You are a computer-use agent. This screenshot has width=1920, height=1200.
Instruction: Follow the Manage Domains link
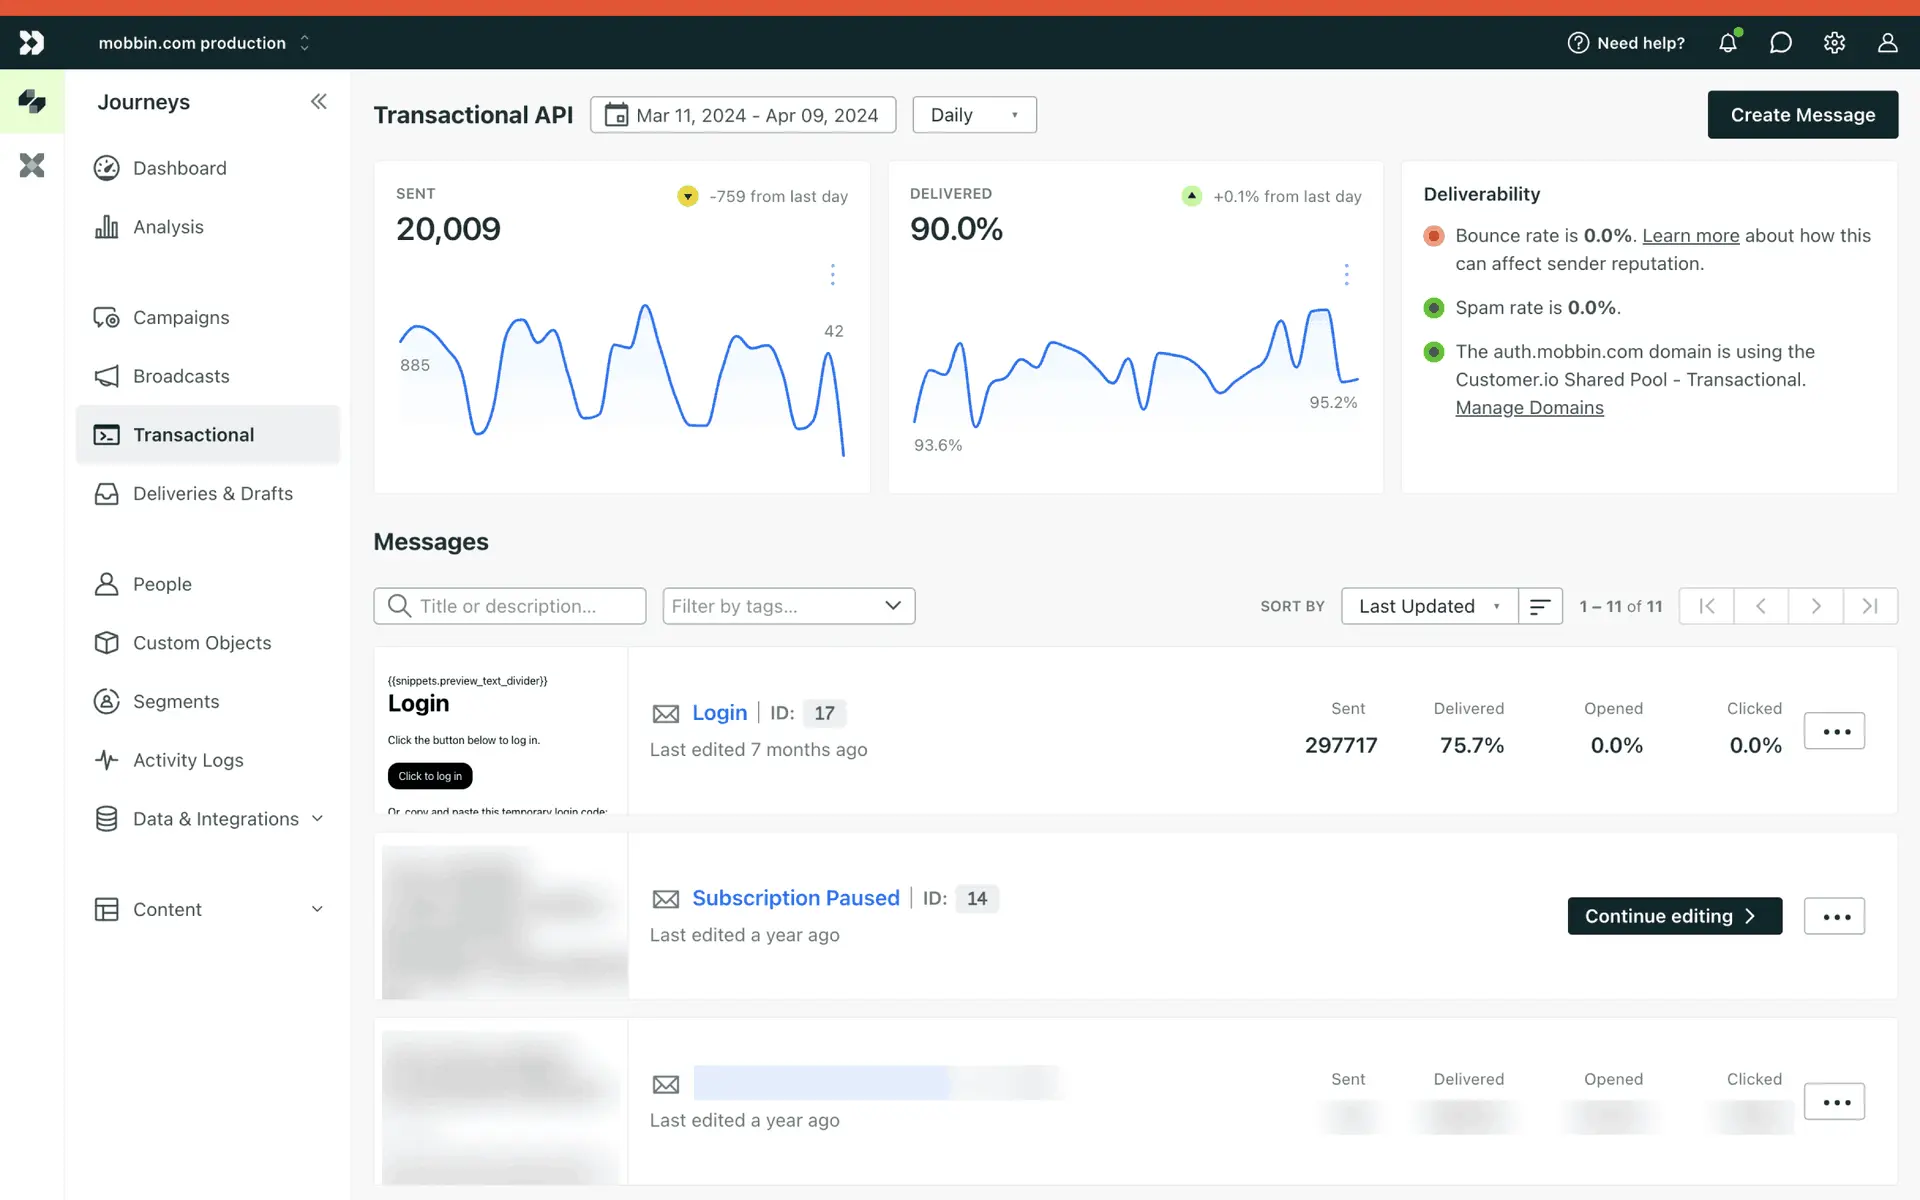click(1529, 408)
